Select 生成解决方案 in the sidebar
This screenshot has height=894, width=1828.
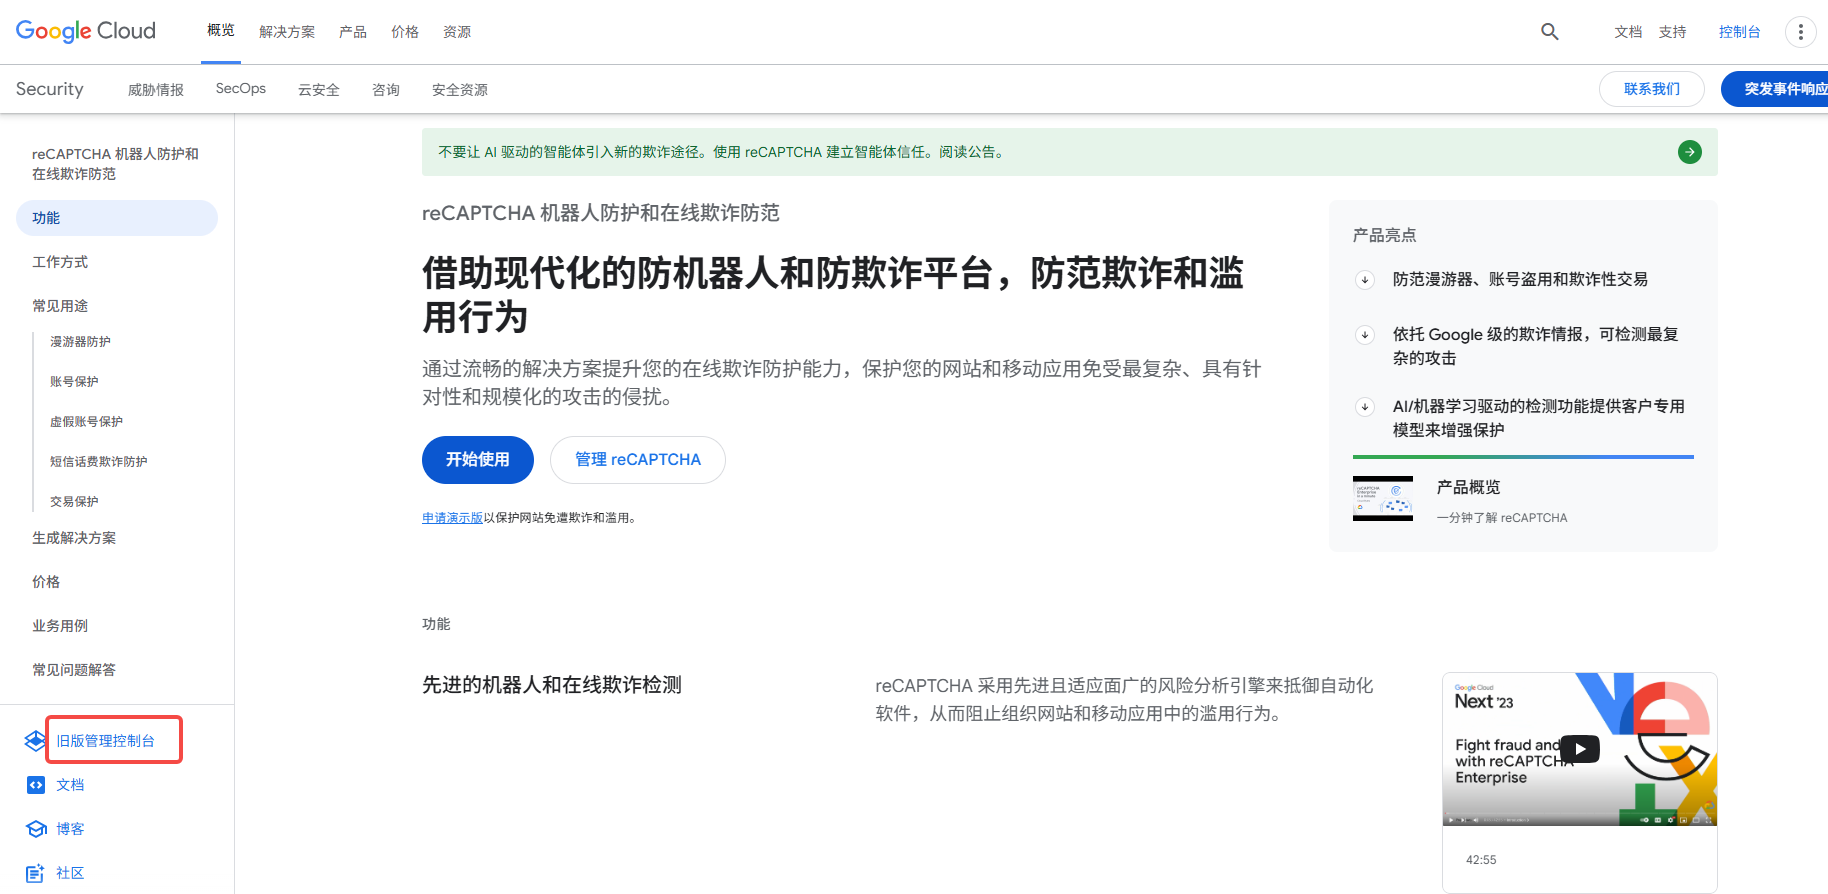74,538
